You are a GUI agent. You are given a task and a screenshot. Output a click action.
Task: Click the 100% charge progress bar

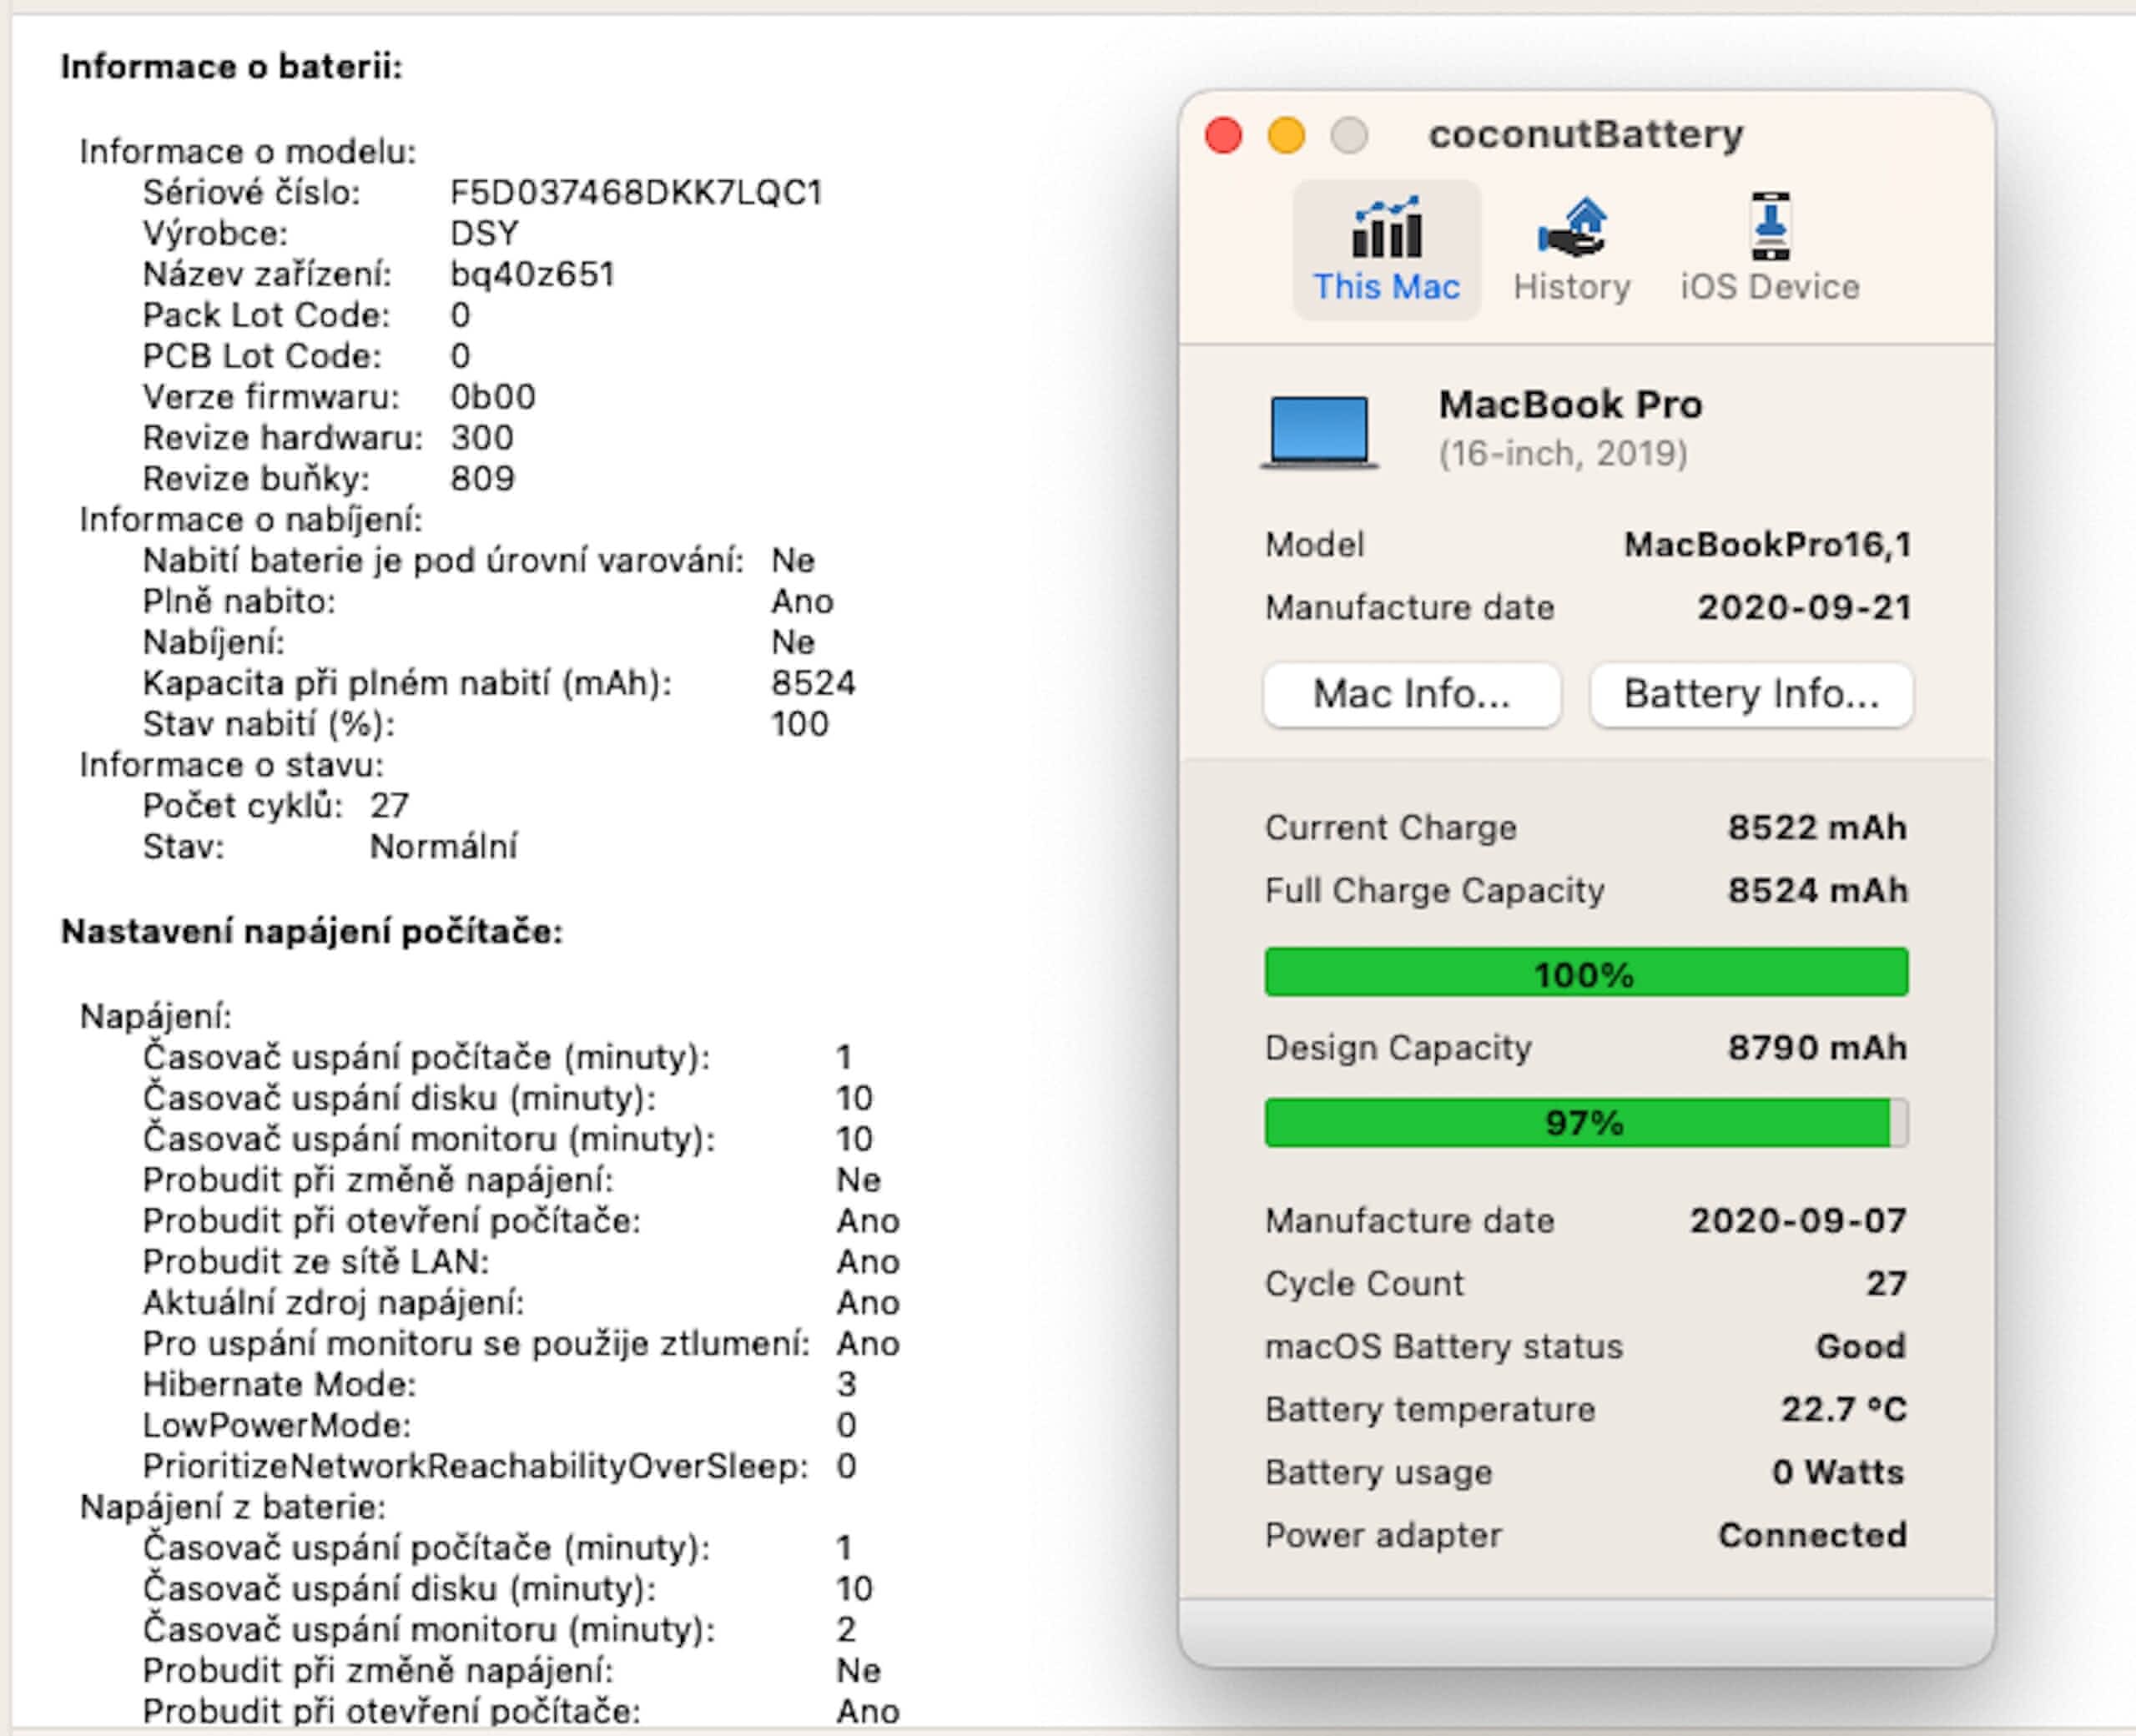point(1586,973)
